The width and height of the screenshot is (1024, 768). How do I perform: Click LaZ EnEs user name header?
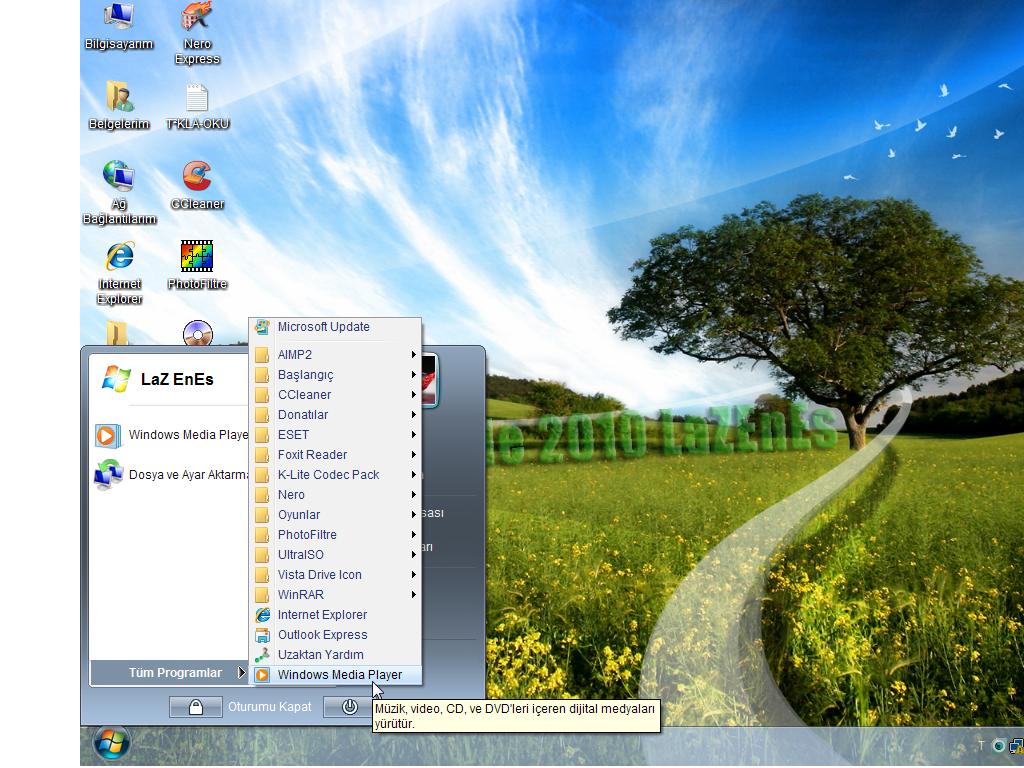[x=177, y=379]
